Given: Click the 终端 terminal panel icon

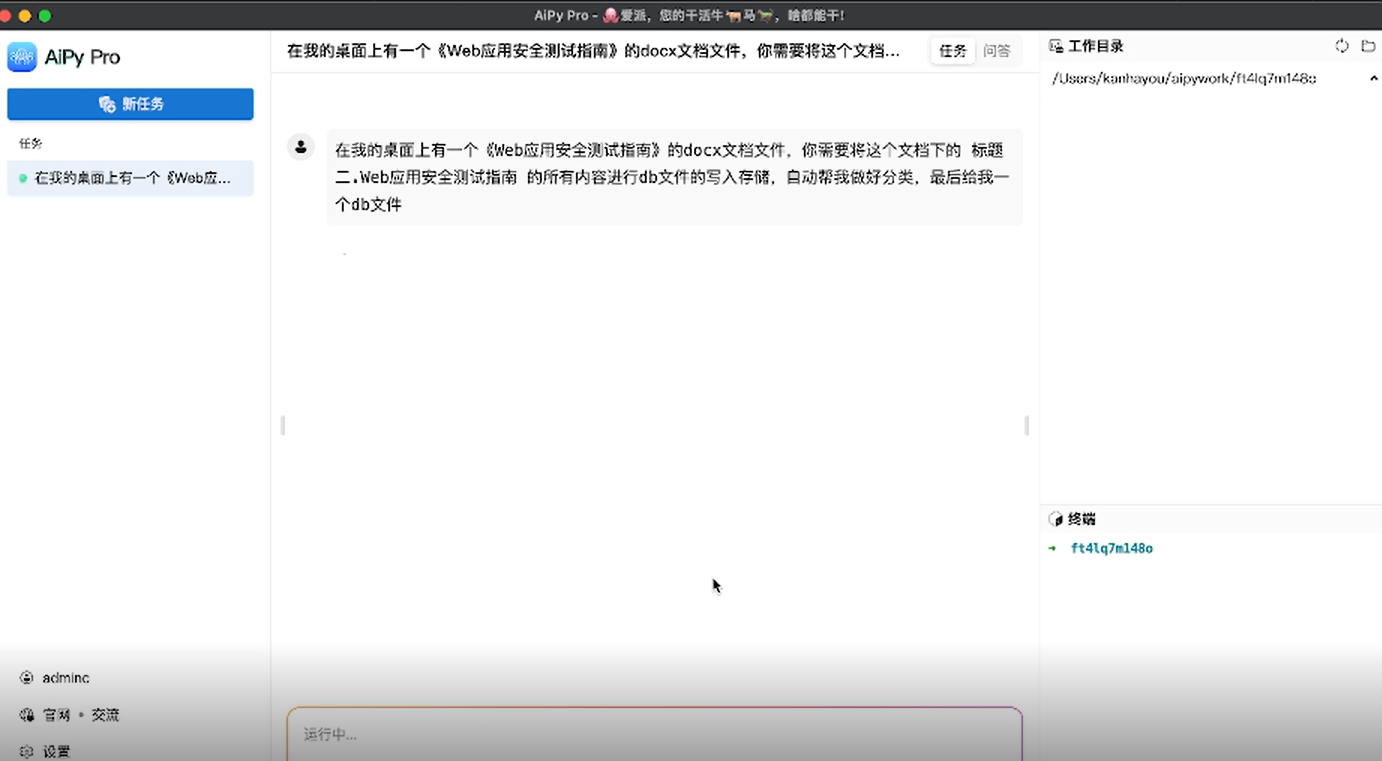Looking at the screenshot, I should 1055,519.
